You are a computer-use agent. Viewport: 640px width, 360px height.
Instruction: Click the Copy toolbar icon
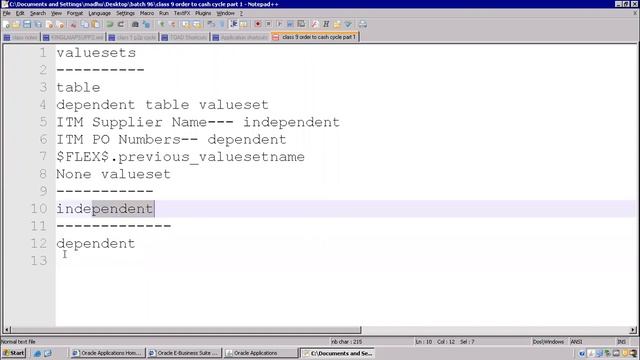tap(84, 24)
